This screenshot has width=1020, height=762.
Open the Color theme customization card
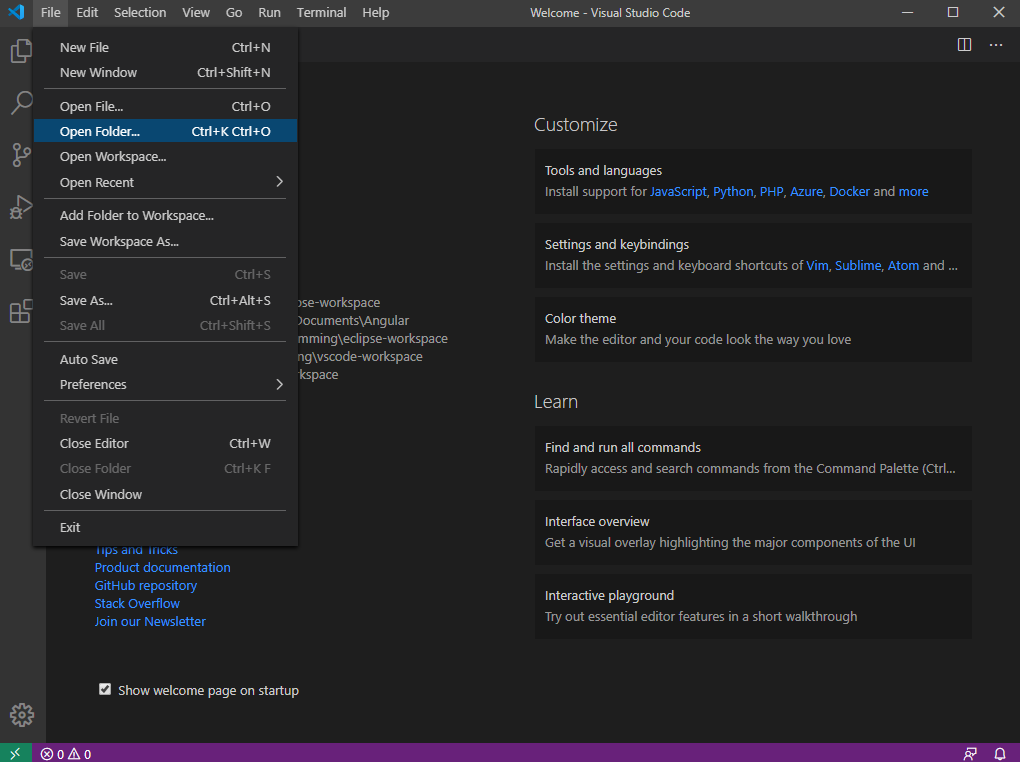tap(753, 329)
